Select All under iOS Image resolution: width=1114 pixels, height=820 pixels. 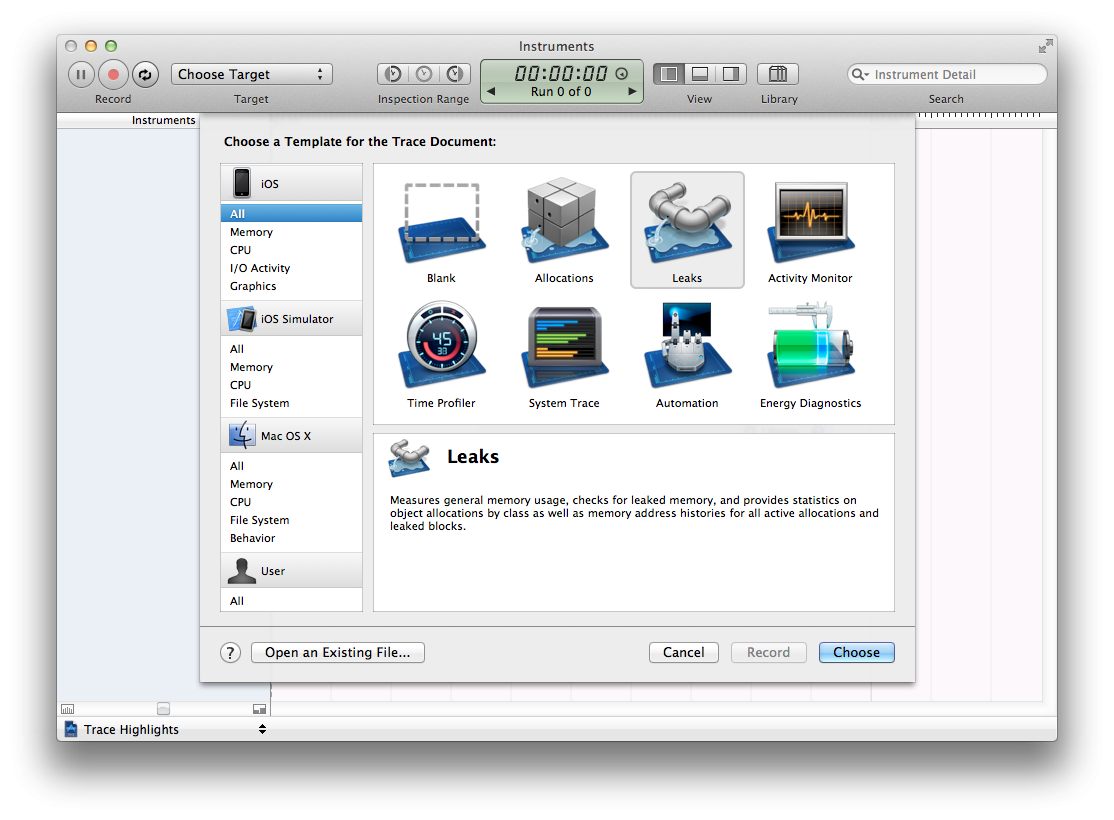(291, 214)
